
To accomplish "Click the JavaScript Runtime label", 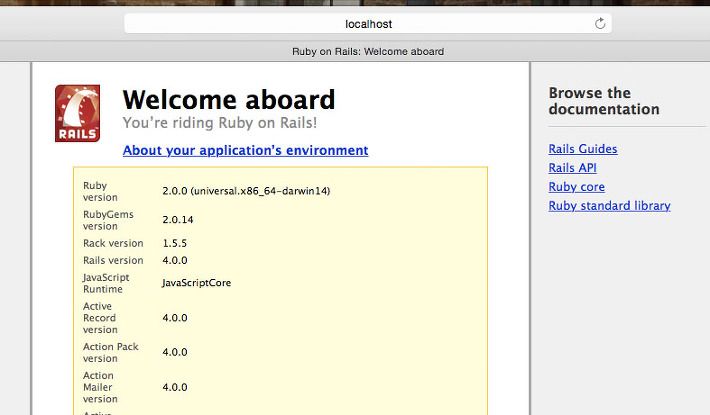I will pyautogui.click(x=106, y=283).
